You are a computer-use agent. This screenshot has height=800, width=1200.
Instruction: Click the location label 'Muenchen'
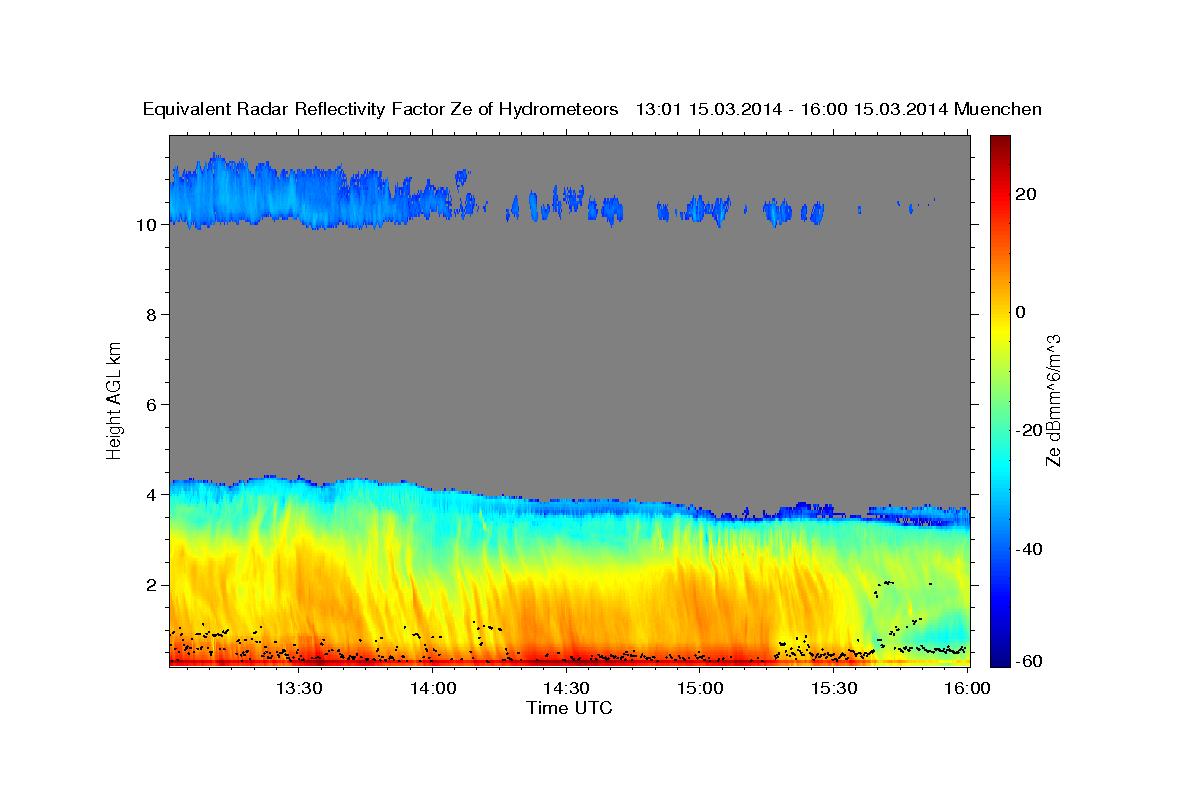pos(999,110)
